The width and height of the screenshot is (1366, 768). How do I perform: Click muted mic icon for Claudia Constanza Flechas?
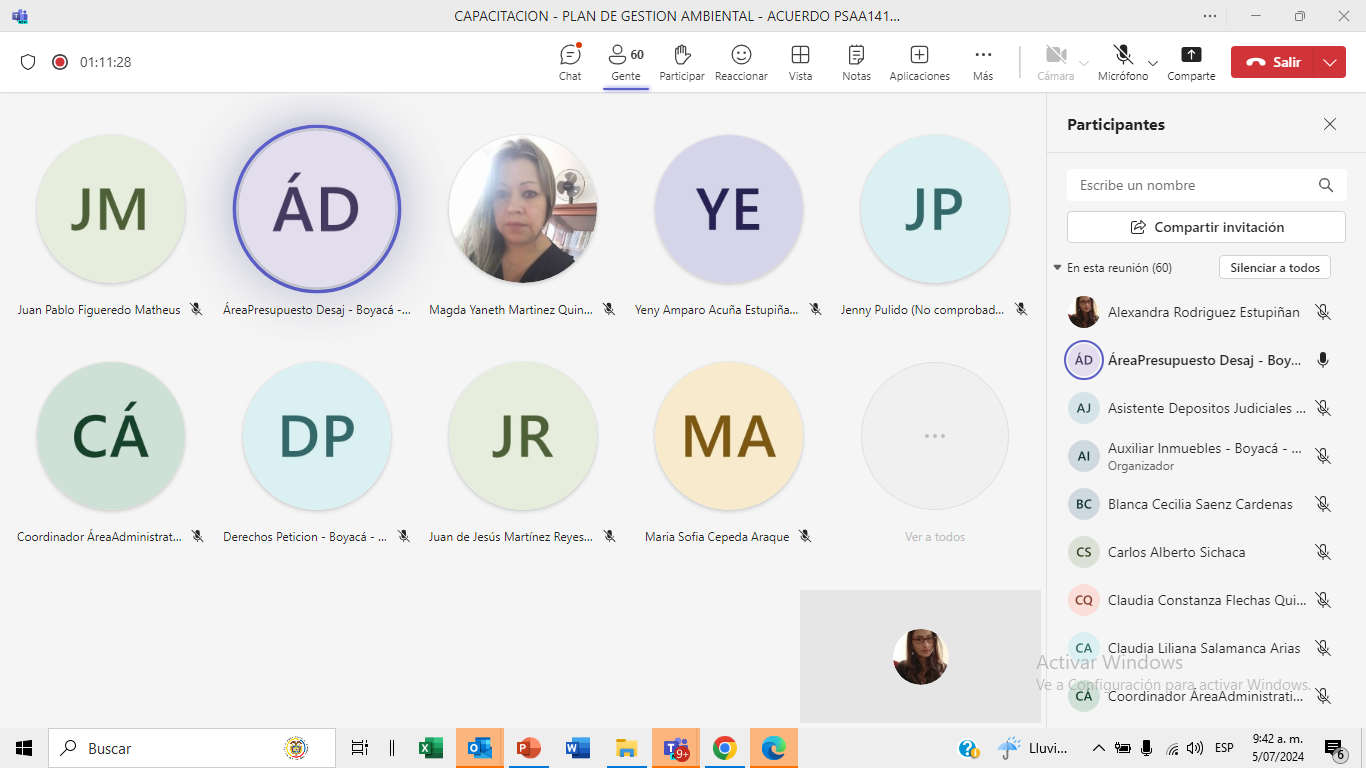pos(1323,600)
